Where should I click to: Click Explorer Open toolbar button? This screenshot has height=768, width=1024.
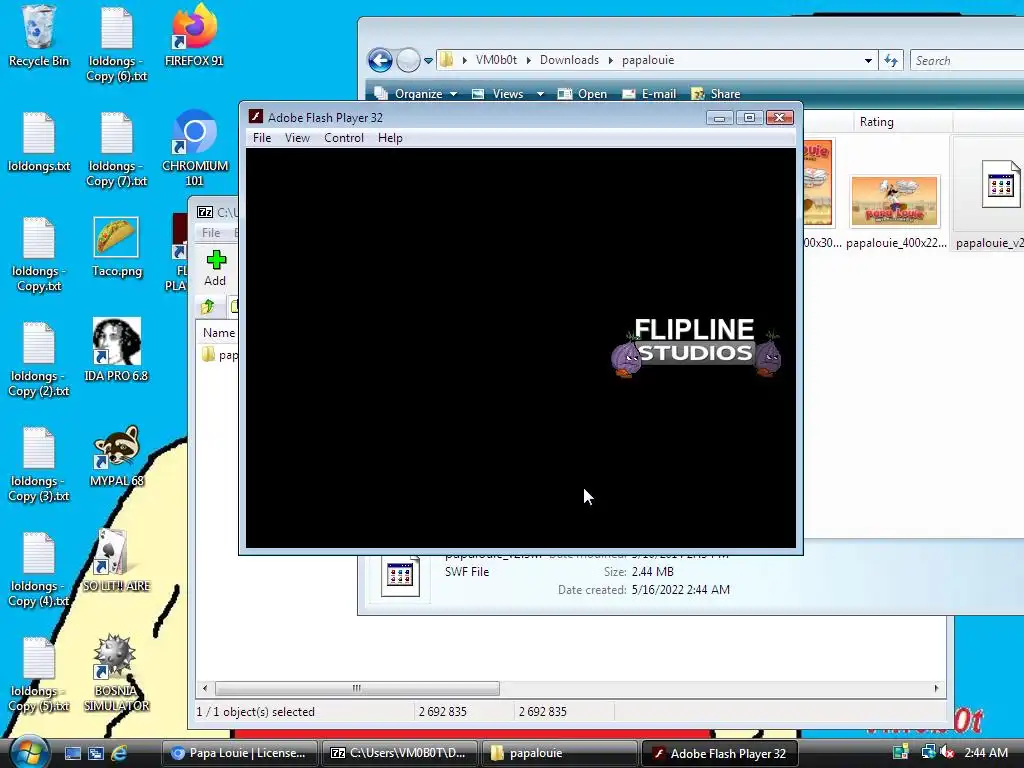582,94
